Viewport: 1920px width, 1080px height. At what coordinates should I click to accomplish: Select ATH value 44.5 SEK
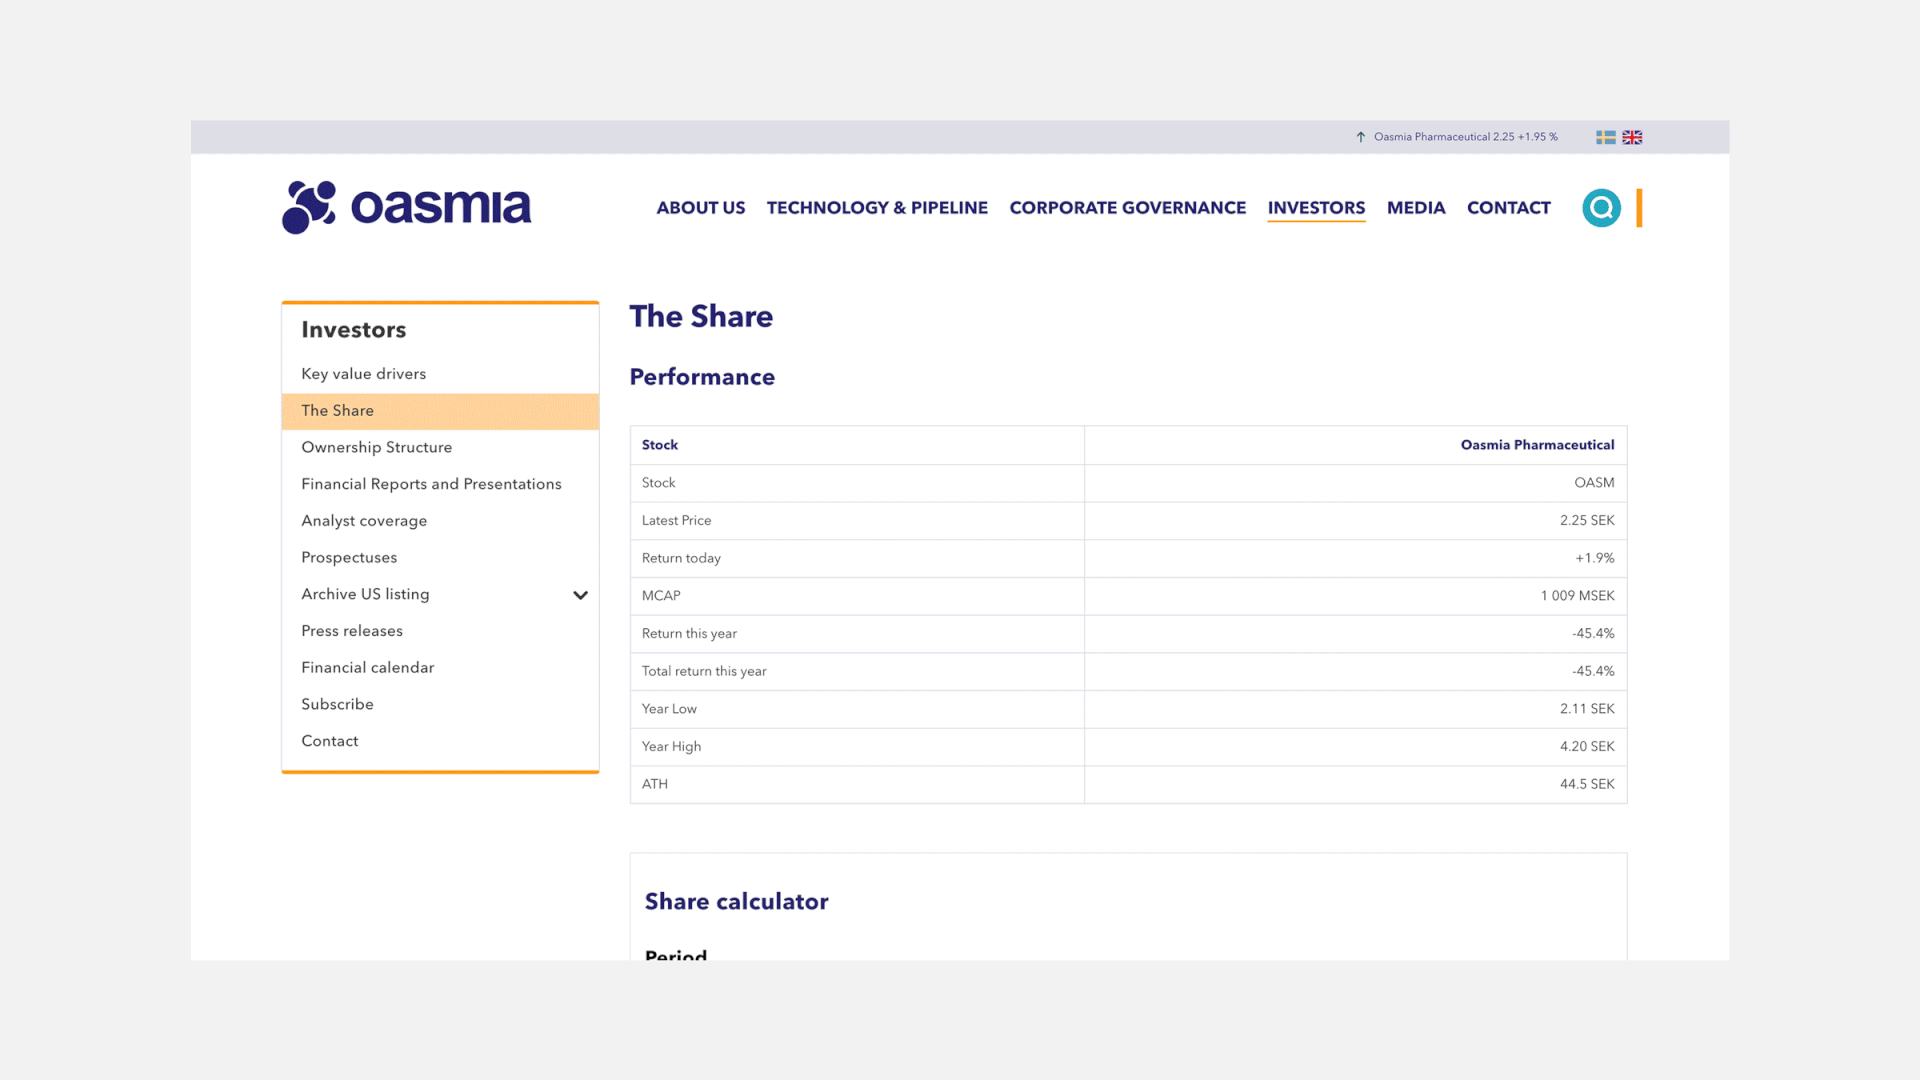click(x=1587, y=784)
